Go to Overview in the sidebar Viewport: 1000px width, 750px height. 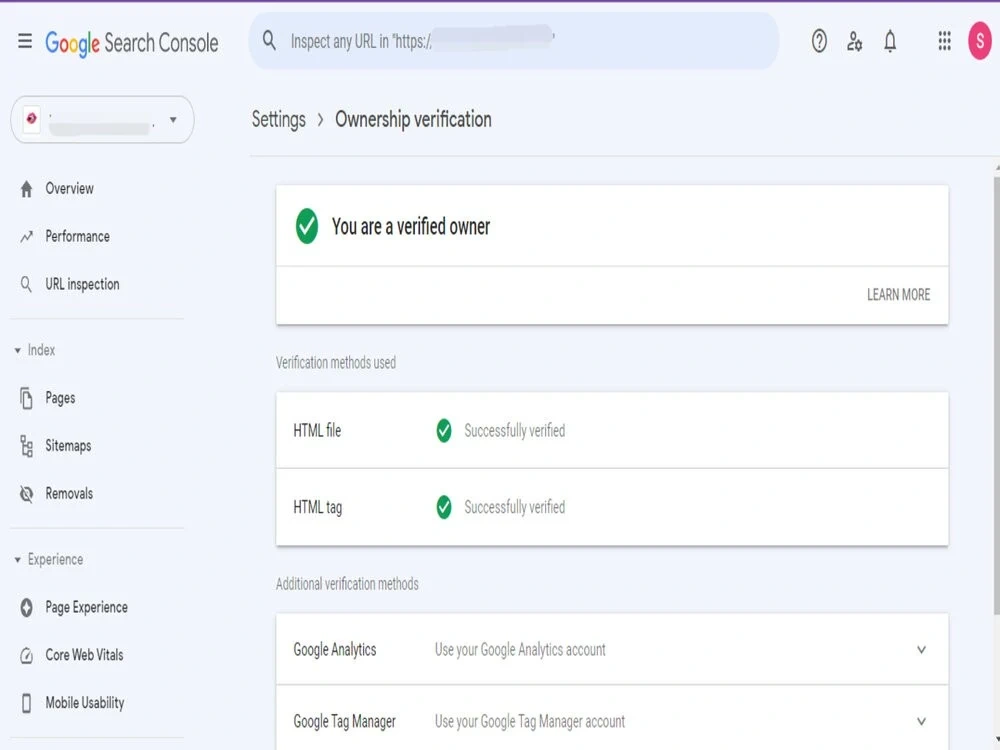click(x=70, y=189)
